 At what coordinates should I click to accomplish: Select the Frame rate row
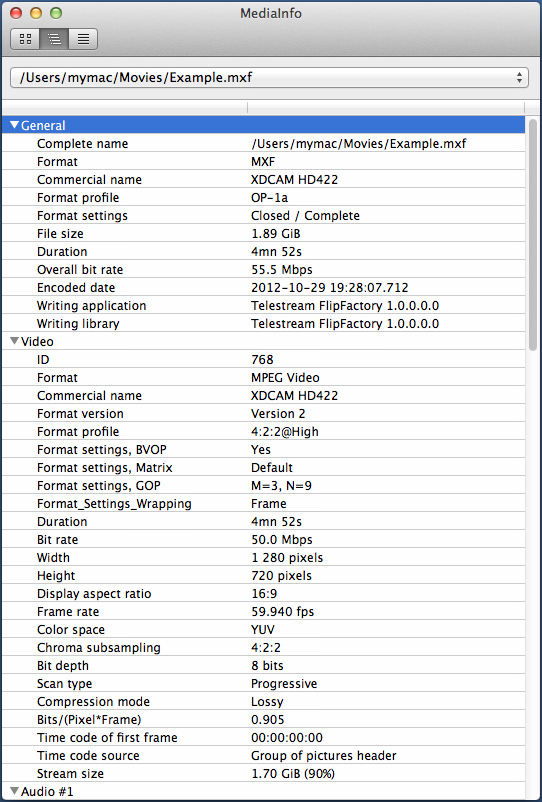click(x=264, y=612)
